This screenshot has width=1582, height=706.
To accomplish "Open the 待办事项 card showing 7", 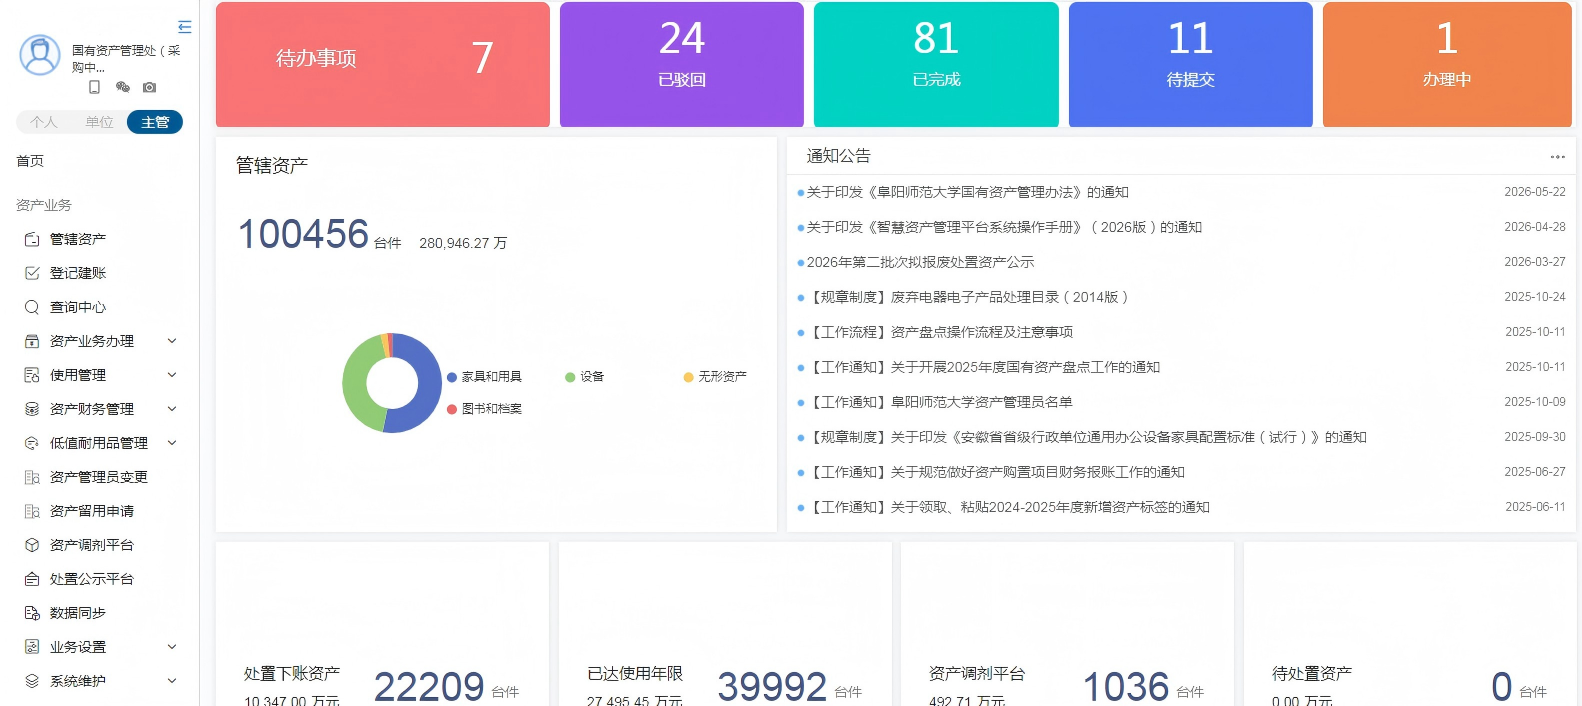I will pyautogui.click(x=383, y=64).
